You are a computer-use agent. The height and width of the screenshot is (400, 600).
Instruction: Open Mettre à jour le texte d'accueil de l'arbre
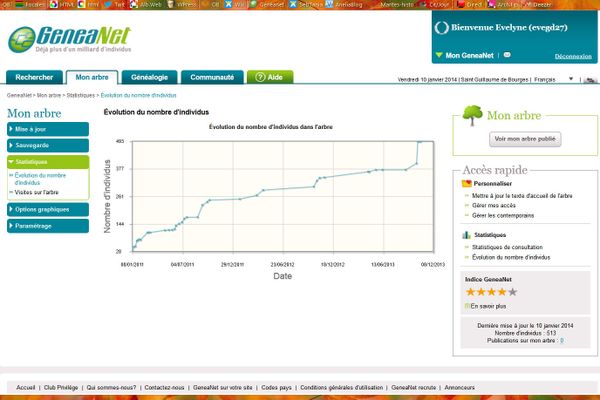(x=522, y=196)
